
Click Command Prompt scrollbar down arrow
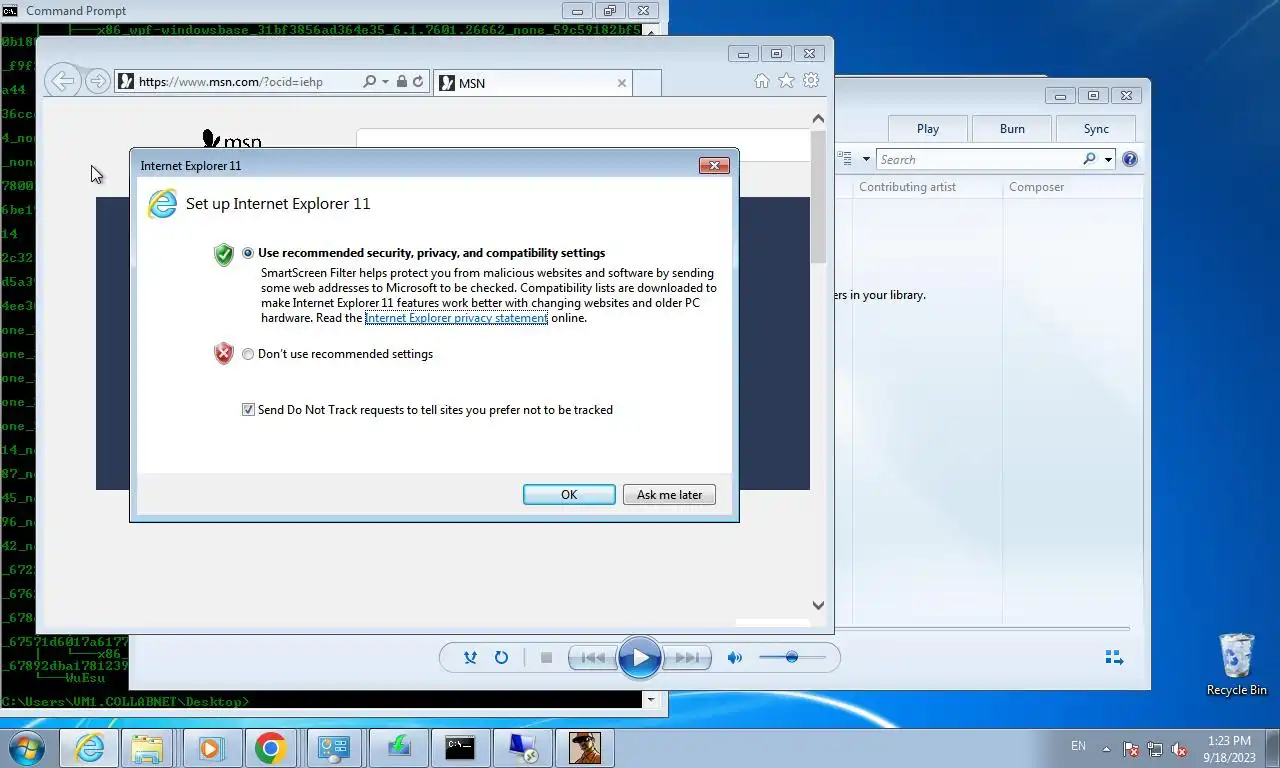click(651, 701)
